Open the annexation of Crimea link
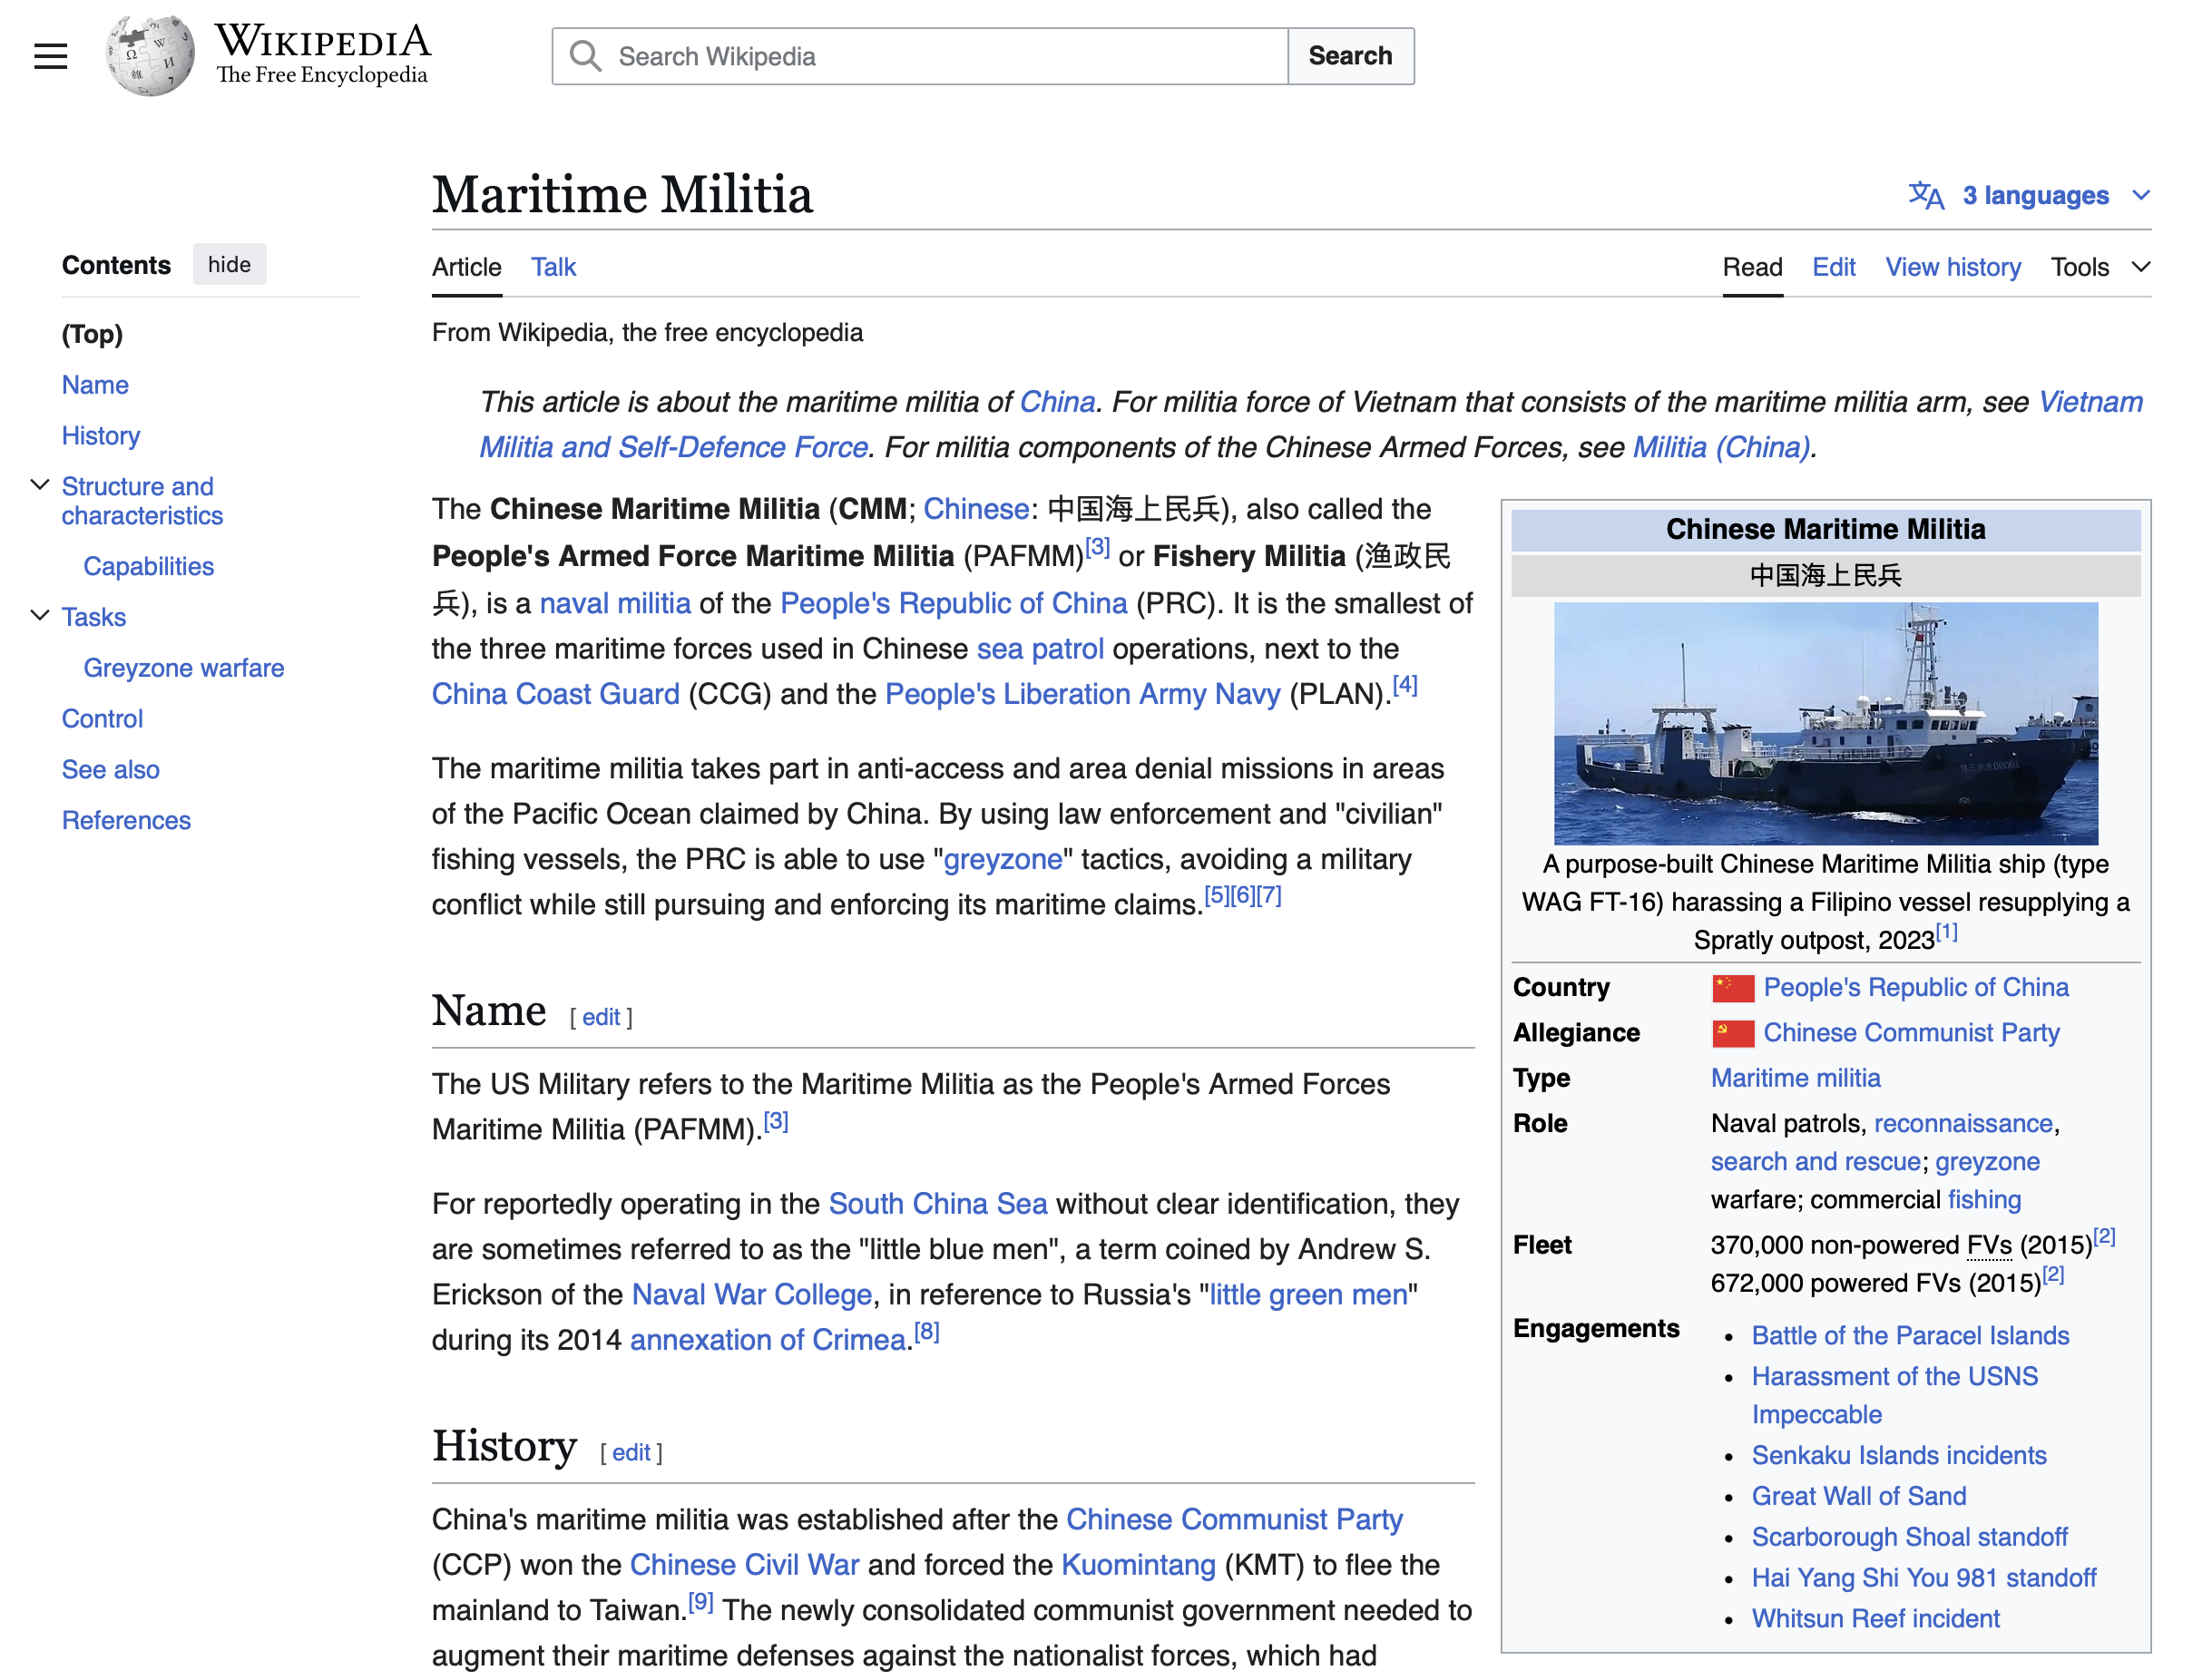Viewport: 2212px width, 1680px height. pyautogui.click(x=767, y=1340)
